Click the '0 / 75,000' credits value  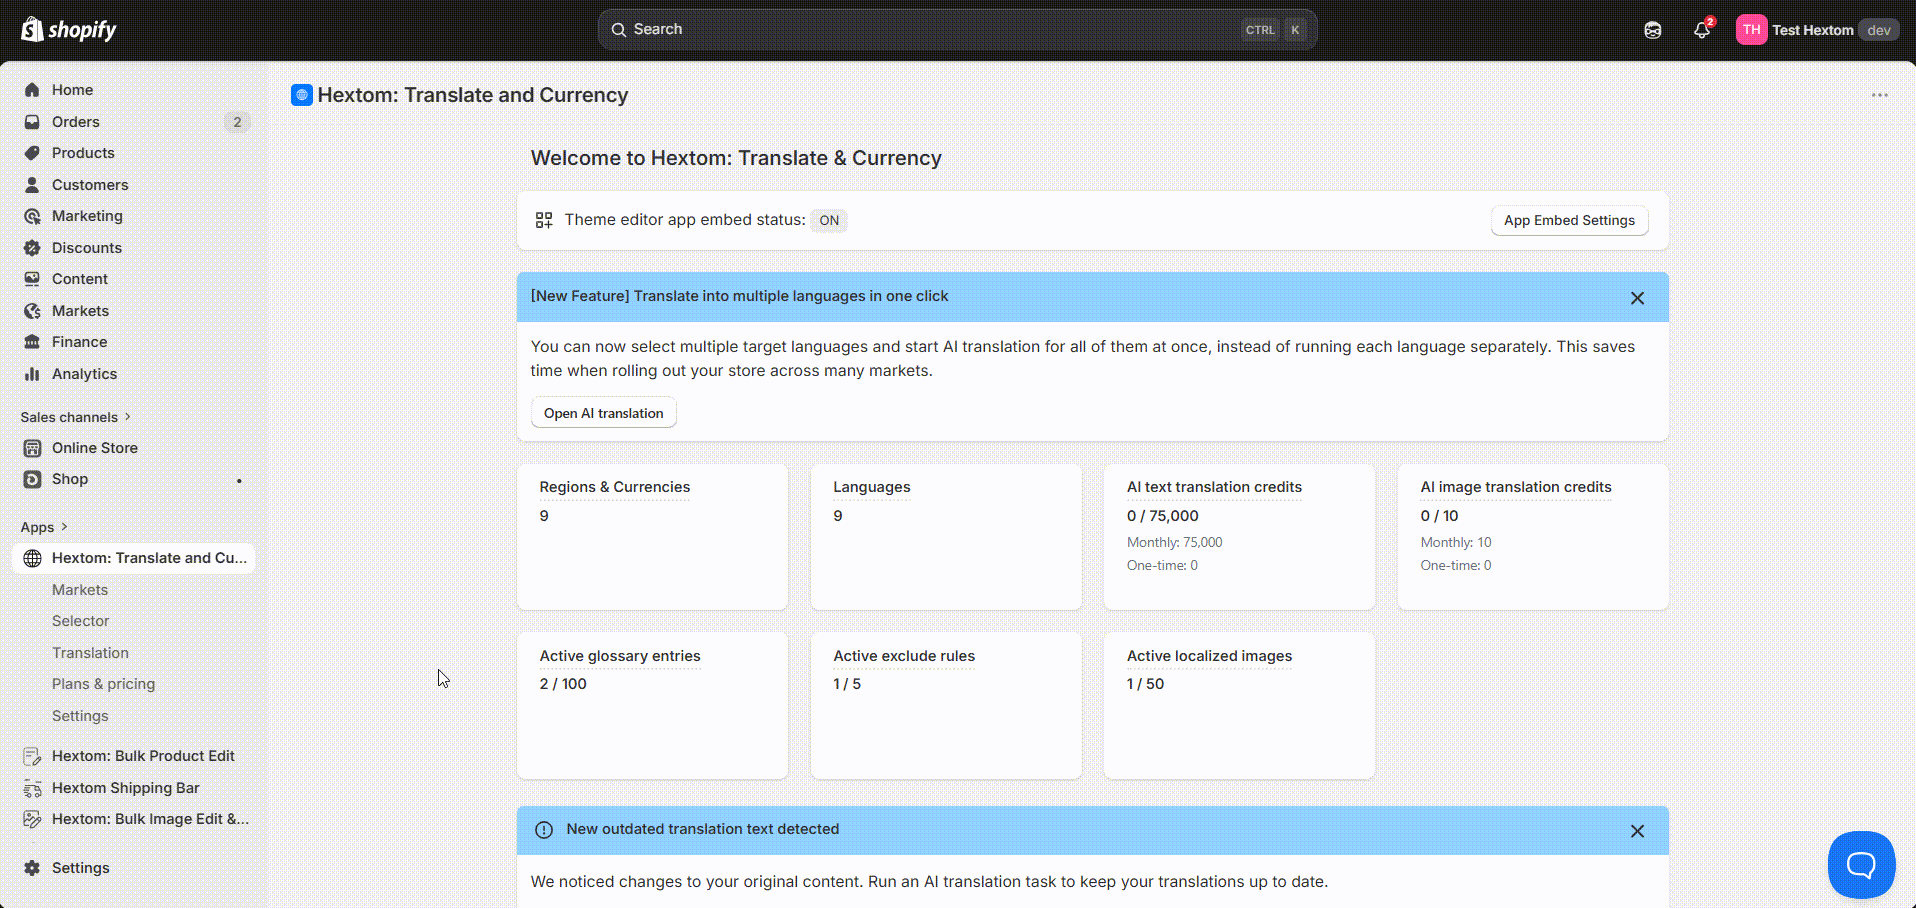point(1162,516)
